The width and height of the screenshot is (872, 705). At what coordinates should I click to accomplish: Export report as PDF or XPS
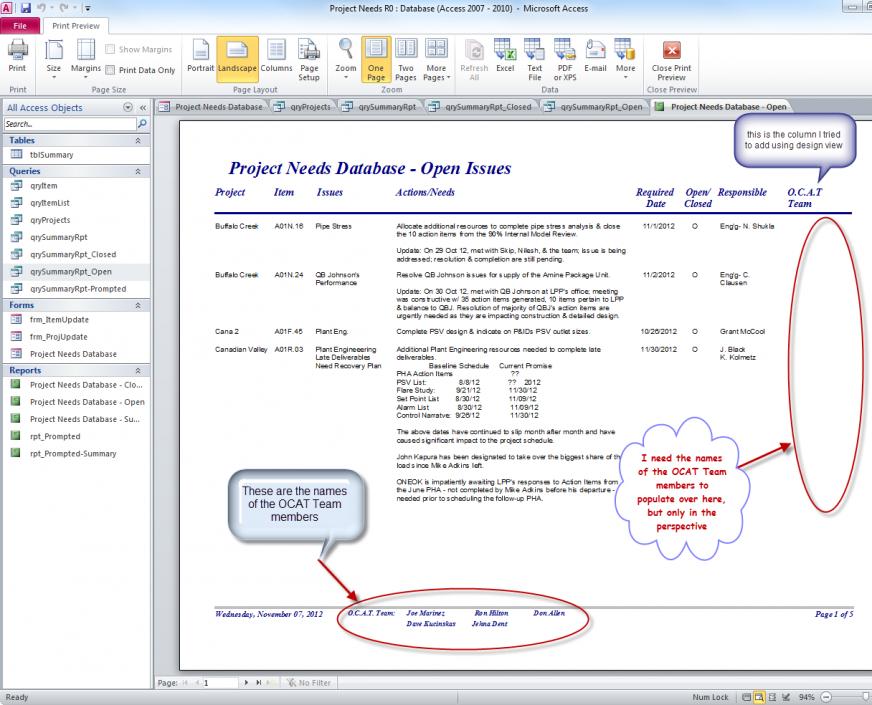tap(565, 60)
